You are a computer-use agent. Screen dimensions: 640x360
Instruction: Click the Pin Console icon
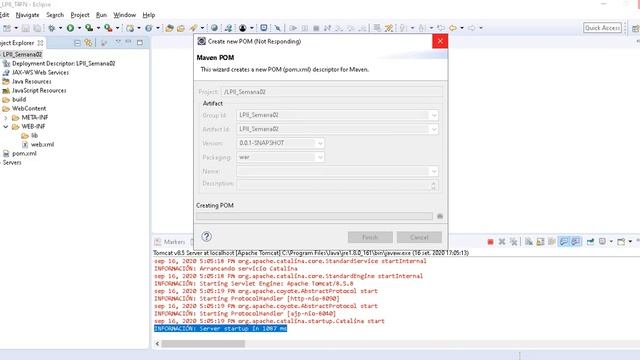point(590,242)
